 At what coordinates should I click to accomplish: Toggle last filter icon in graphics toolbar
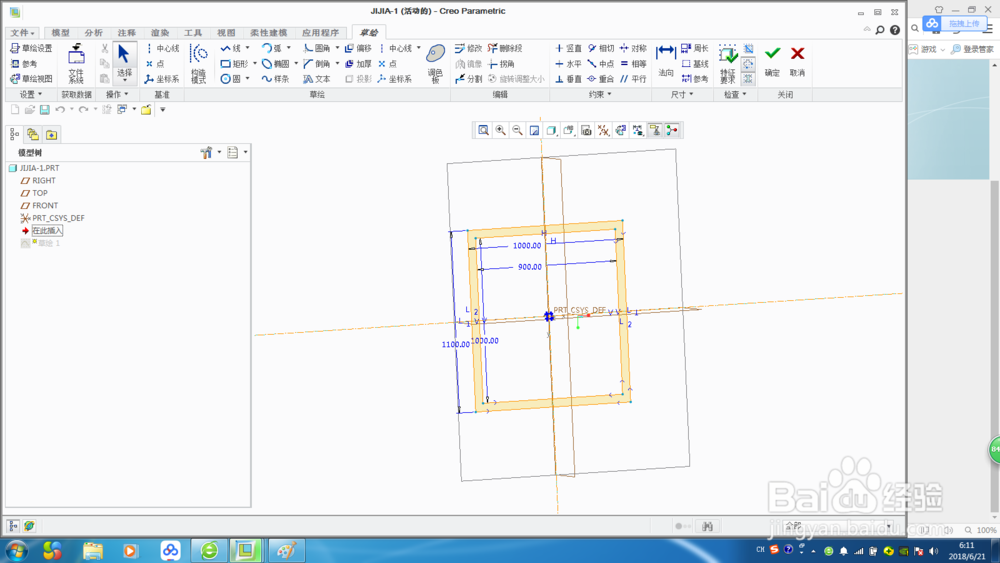pyautogui.click(x=672, y=130)
